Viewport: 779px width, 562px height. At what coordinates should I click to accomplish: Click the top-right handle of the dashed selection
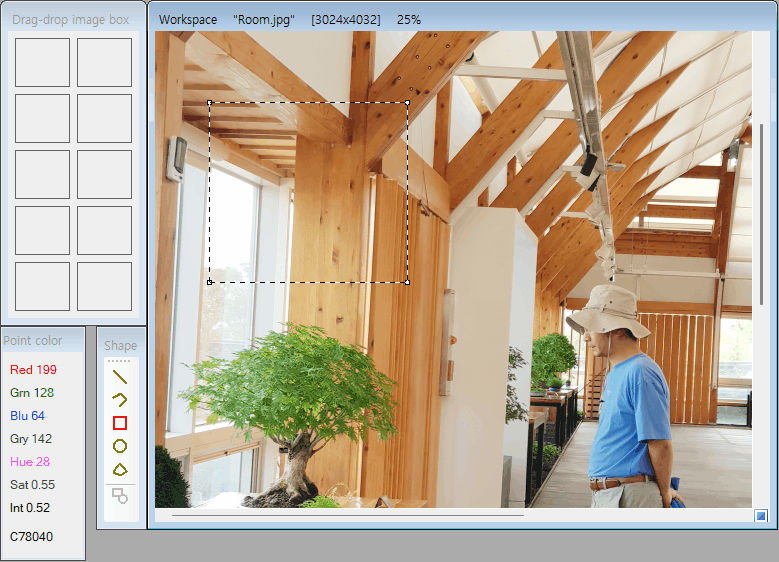[407, 103]
